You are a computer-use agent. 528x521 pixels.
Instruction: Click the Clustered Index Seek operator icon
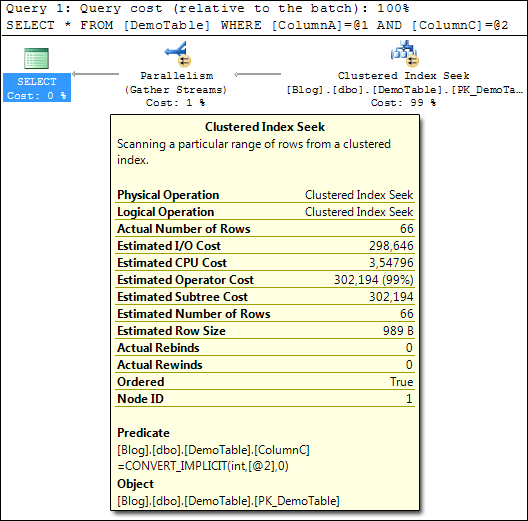pyautogui.click(x=404, y=54)
